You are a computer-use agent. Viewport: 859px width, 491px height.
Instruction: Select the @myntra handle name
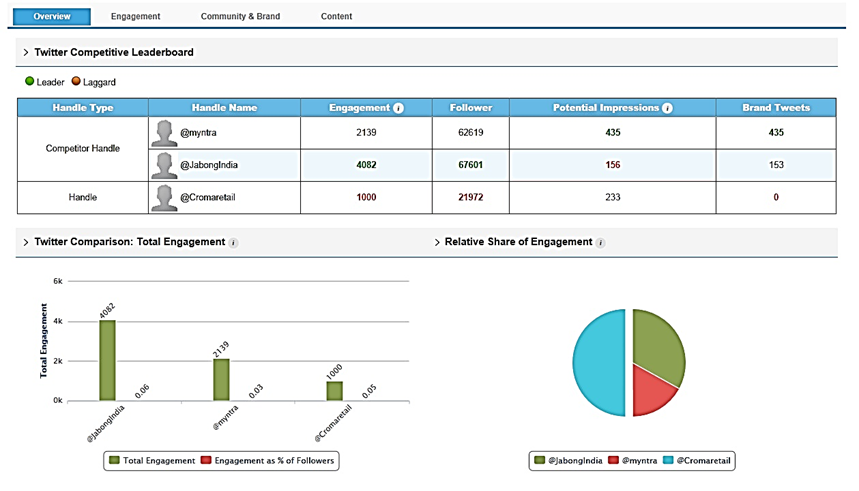(198, 133)
